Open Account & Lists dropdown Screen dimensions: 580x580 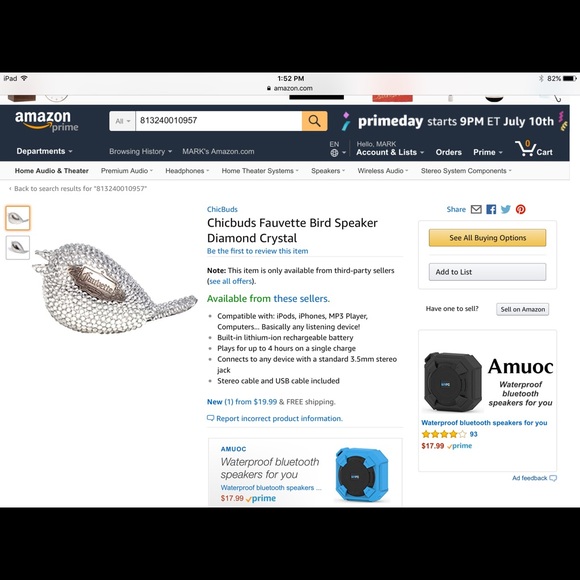pos(390,149)
